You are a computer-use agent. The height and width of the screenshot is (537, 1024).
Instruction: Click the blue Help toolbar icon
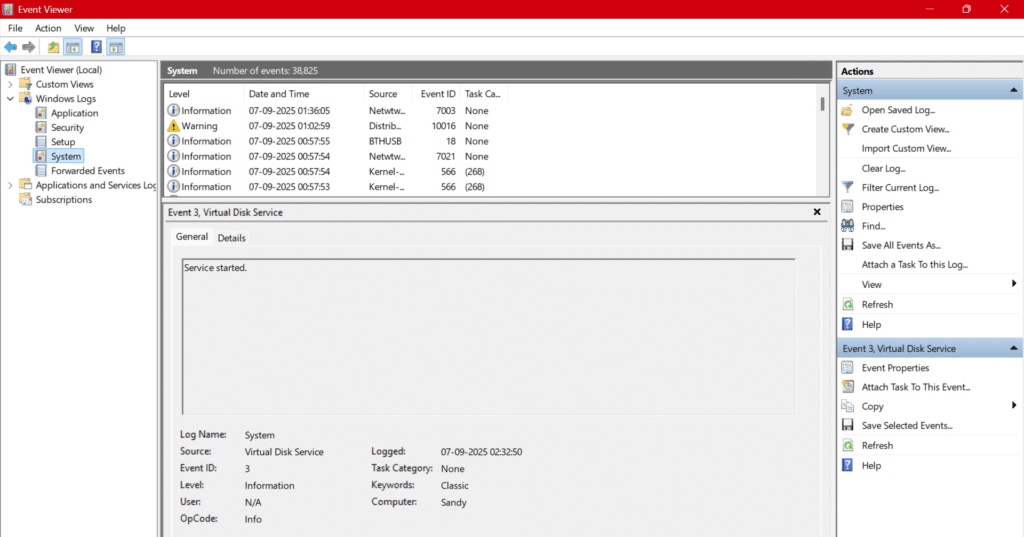coord(96,47)
